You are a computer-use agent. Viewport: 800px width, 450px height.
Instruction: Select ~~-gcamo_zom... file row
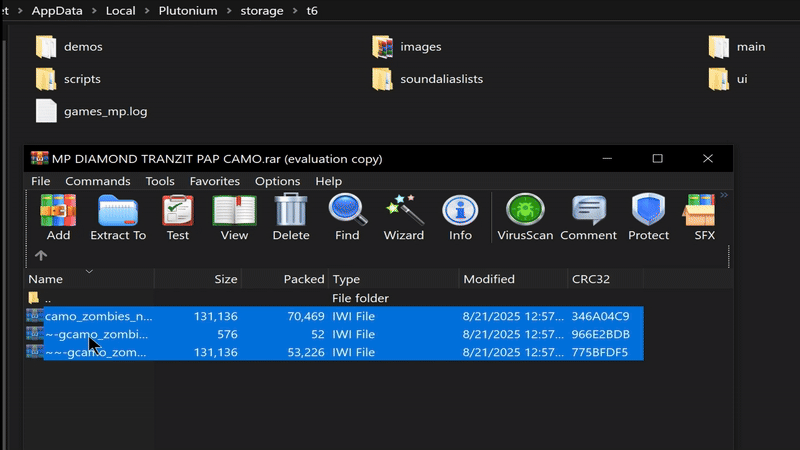point(334,352)
